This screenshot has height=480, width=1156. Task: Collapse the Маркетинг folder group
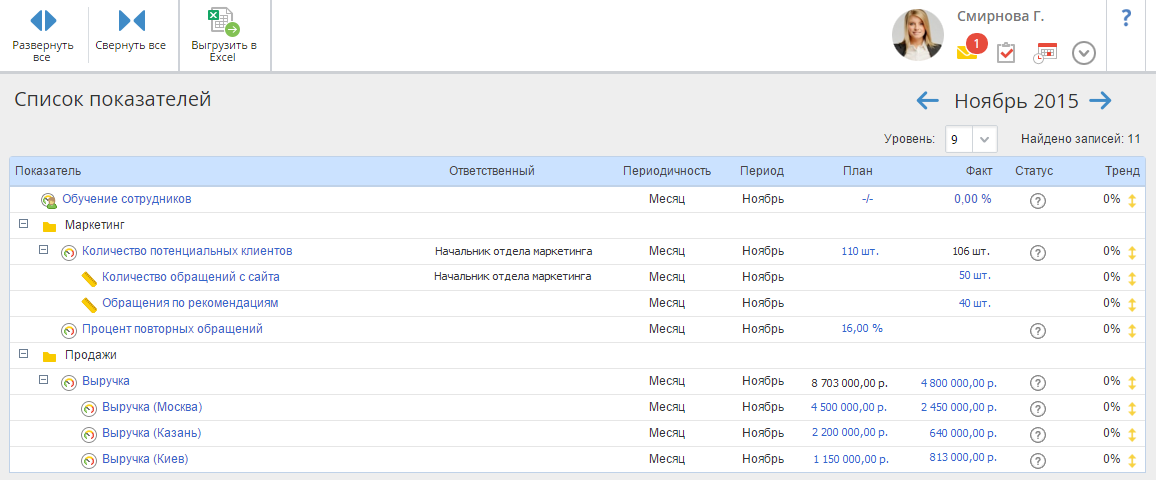23,225
